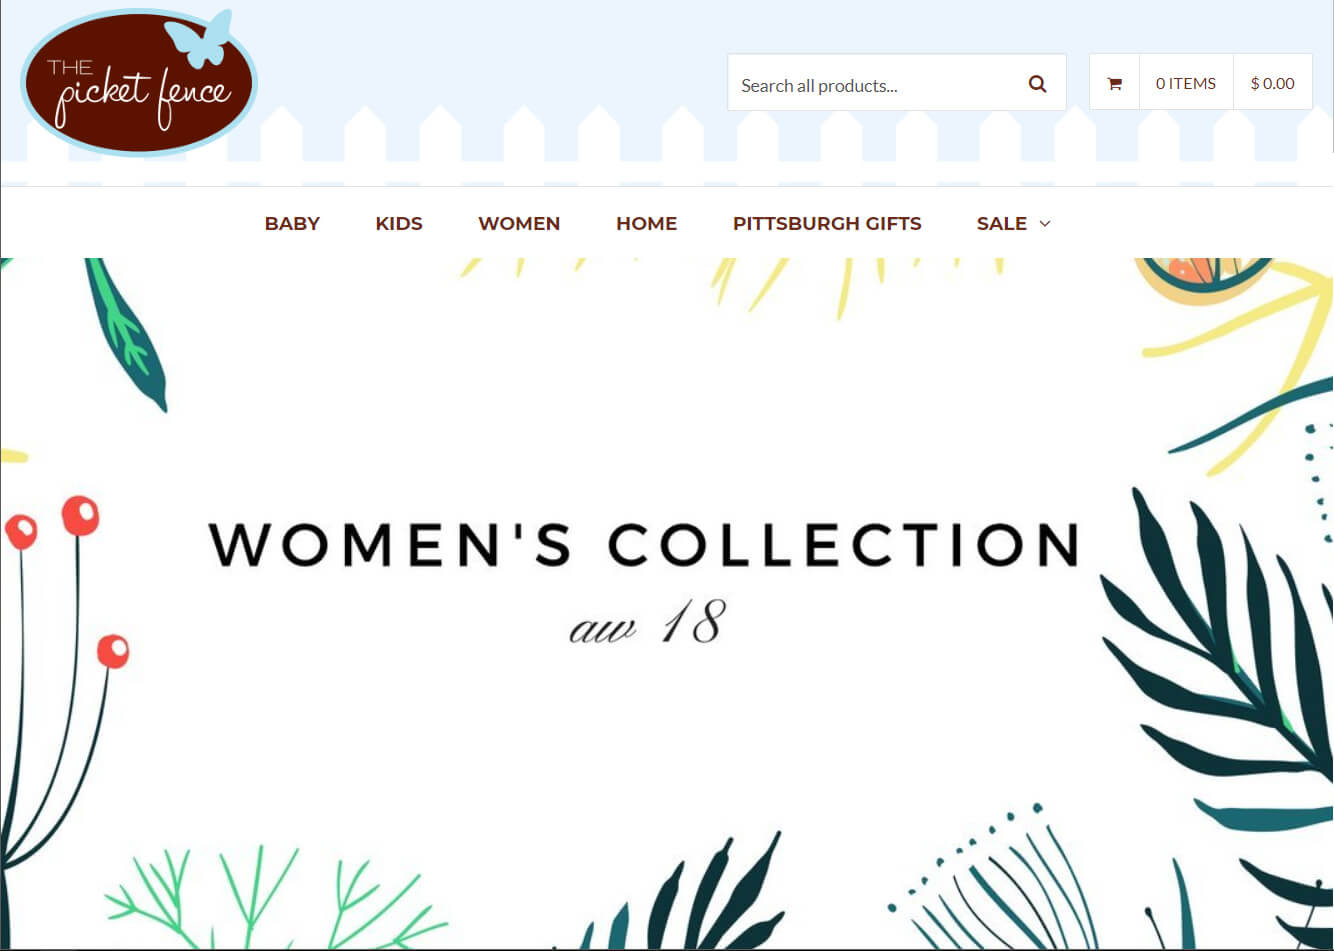The image size is (1334, 951).
Task: Open the SALE category
Action: click(1001, 223)
